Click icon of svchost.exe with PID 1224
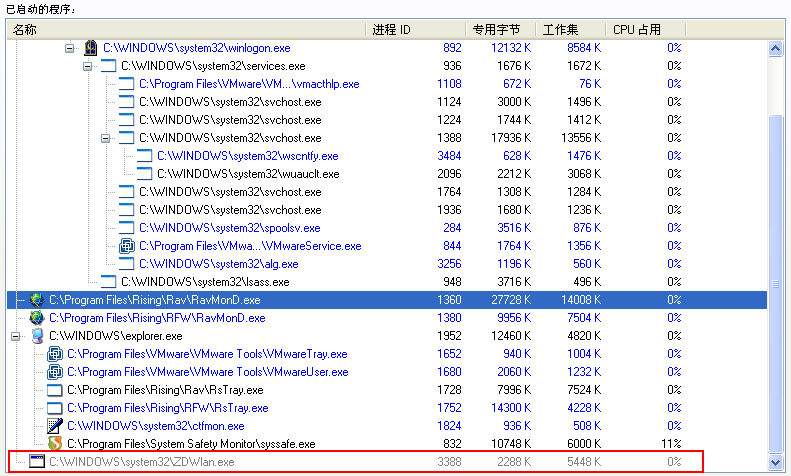Screen dimensions: 791x476 click(127, 120)
